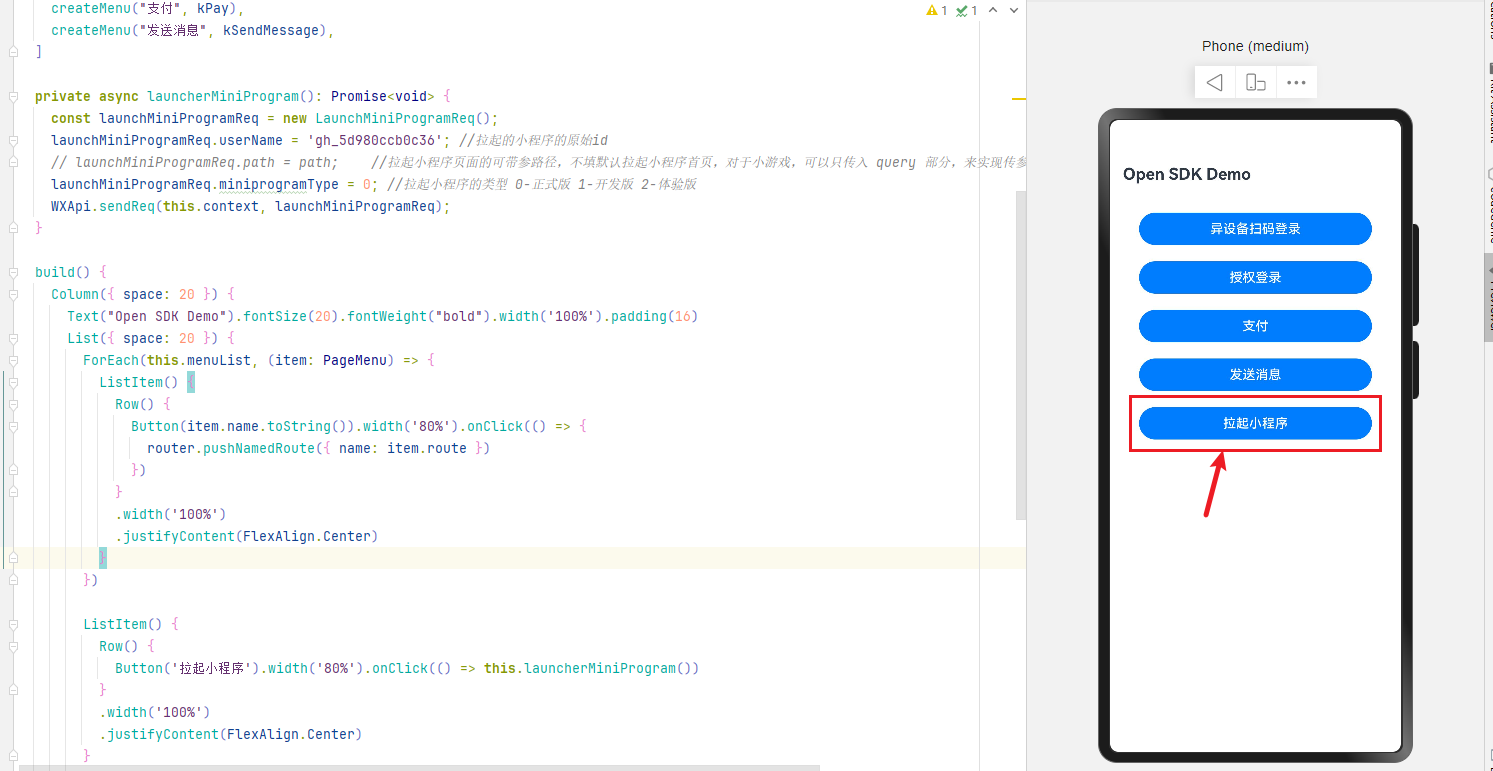Click the Promise<void> return type
The image size is (1493, 771).
point(383,97)
